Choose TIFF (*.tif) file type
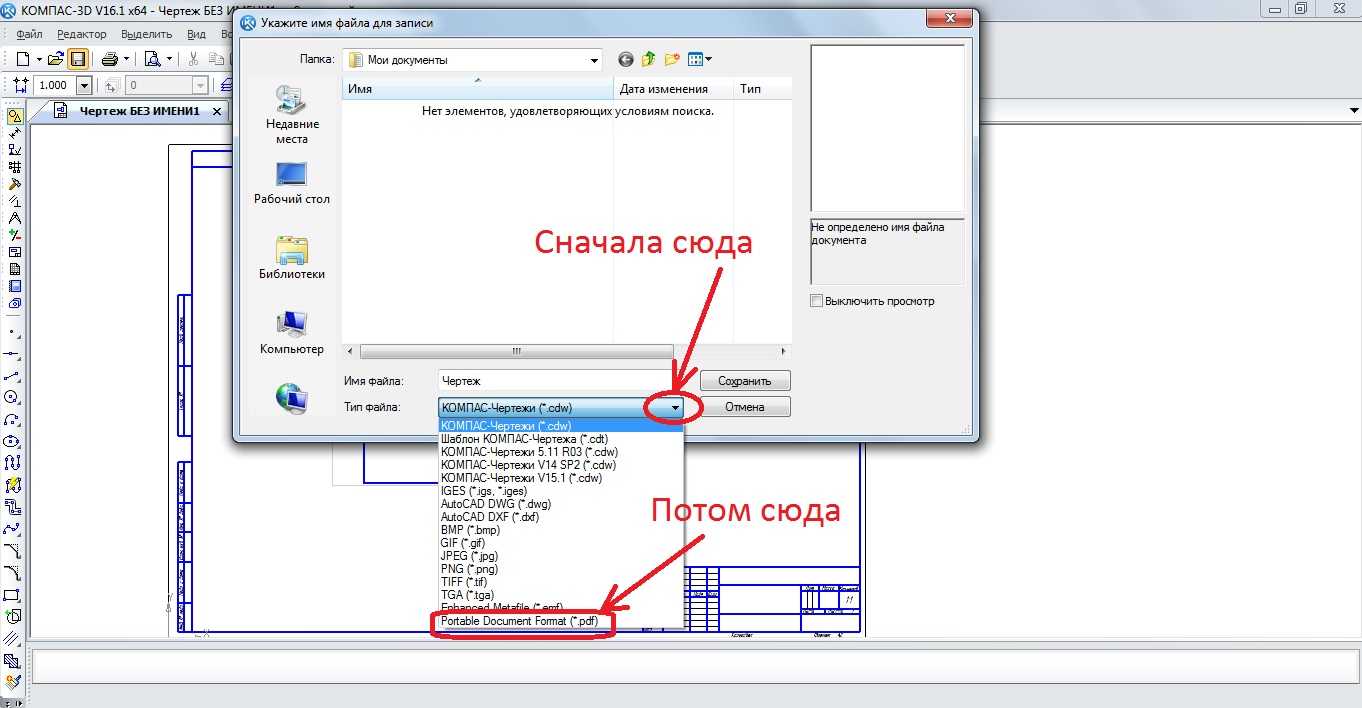The width and height of the screenshot is (1362, 708). point(465,582)
